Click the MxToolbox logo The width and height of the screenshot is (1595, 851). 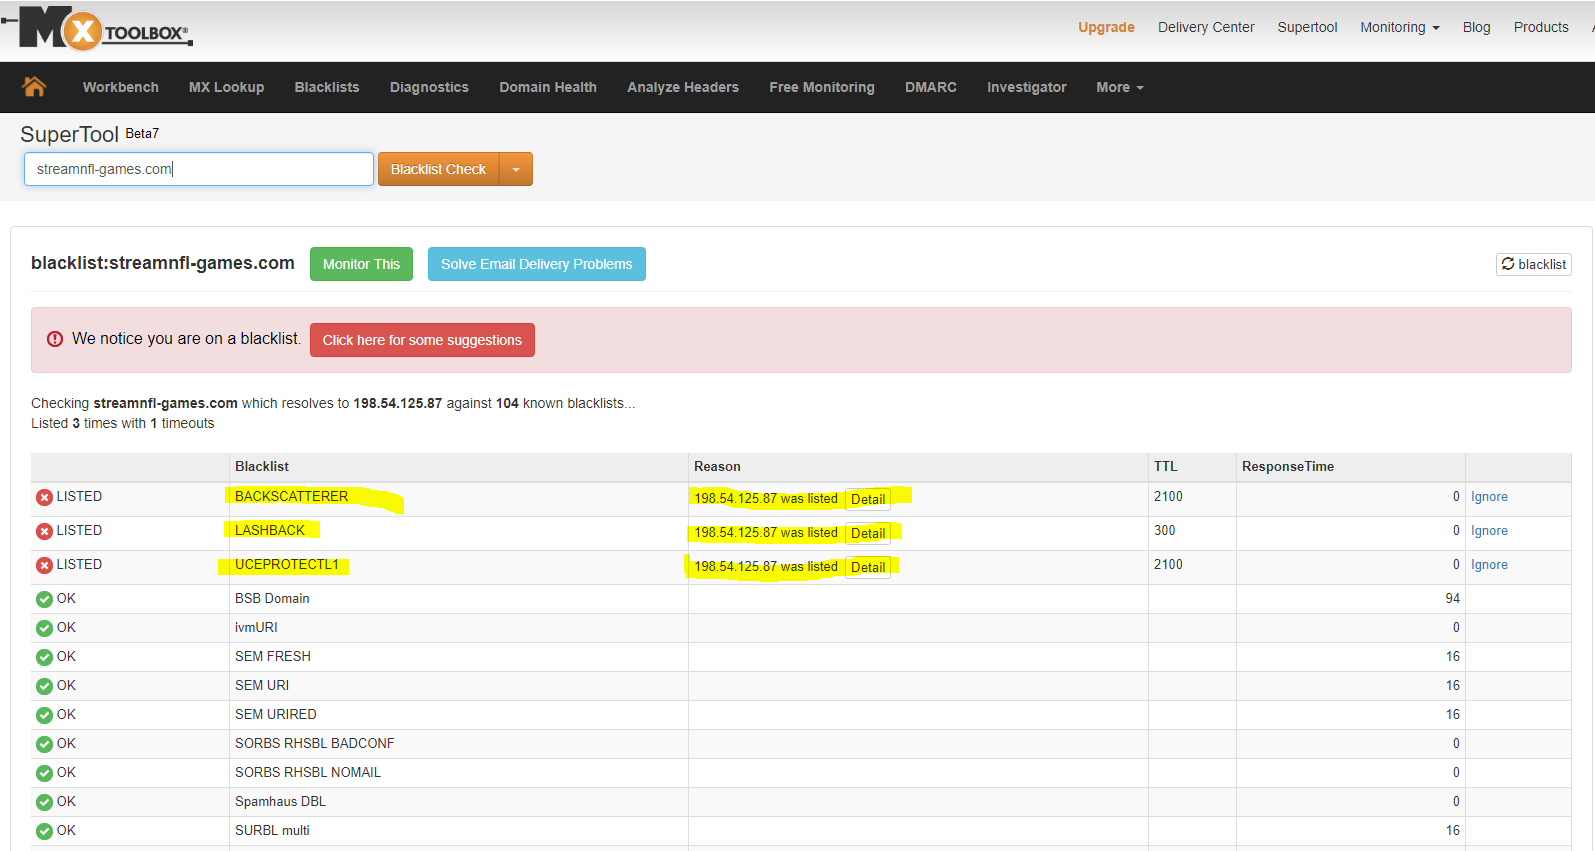pos(98,28)
